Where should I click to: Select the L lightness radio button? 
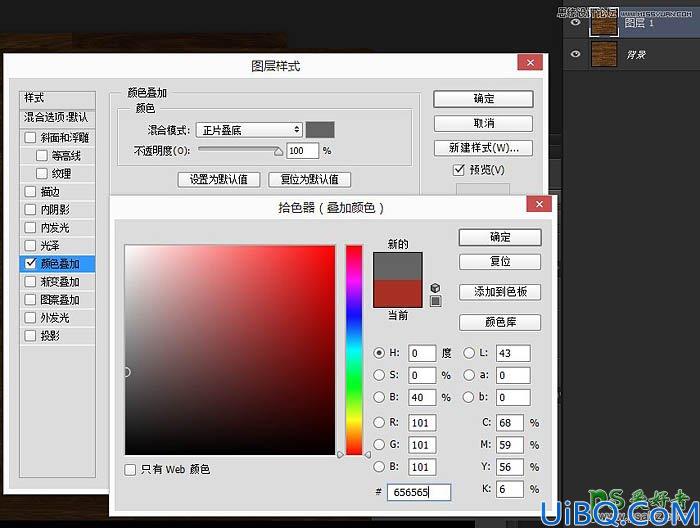tap(469, 353)
